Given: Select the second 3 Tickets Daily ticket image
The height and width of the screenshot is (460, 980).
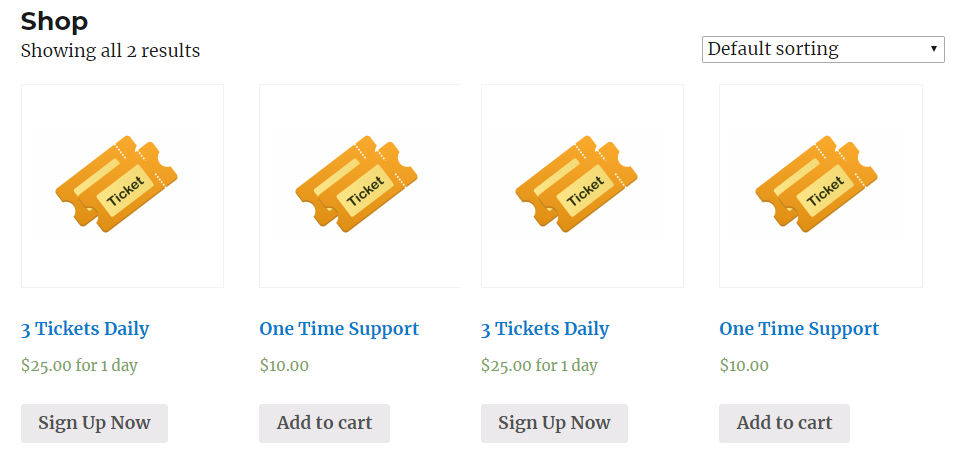Looking at the screenshot, I should (582, 186).
